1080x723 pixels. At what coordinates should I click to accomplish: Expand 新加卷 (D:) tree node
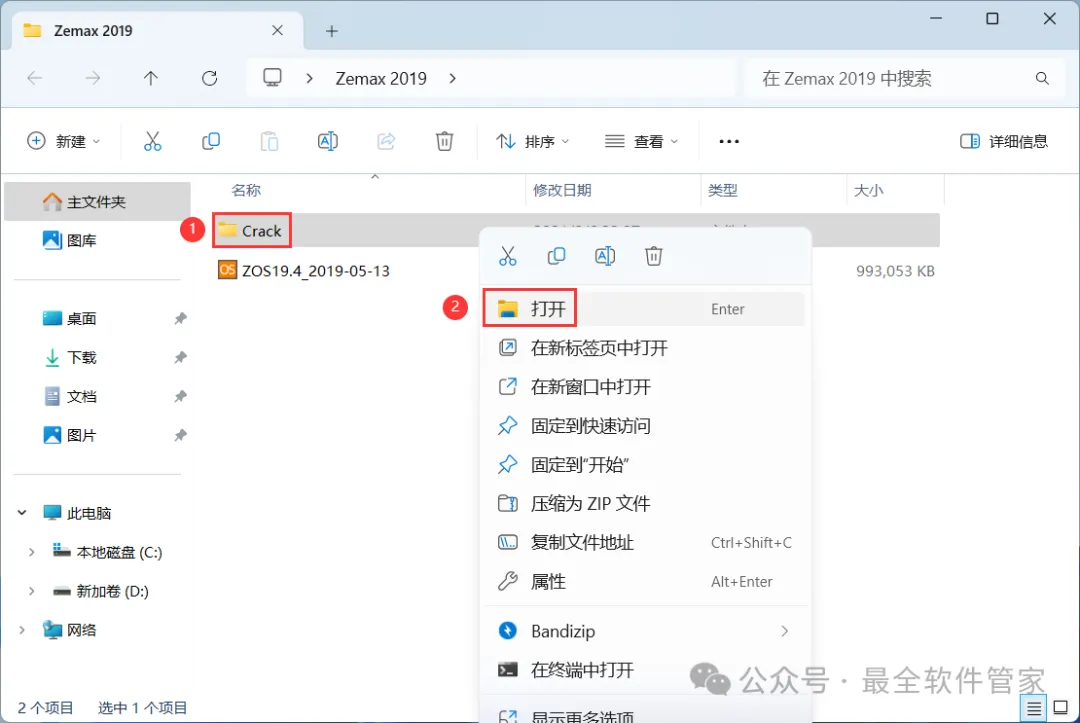pyautogui.click(x=32, y=591)
